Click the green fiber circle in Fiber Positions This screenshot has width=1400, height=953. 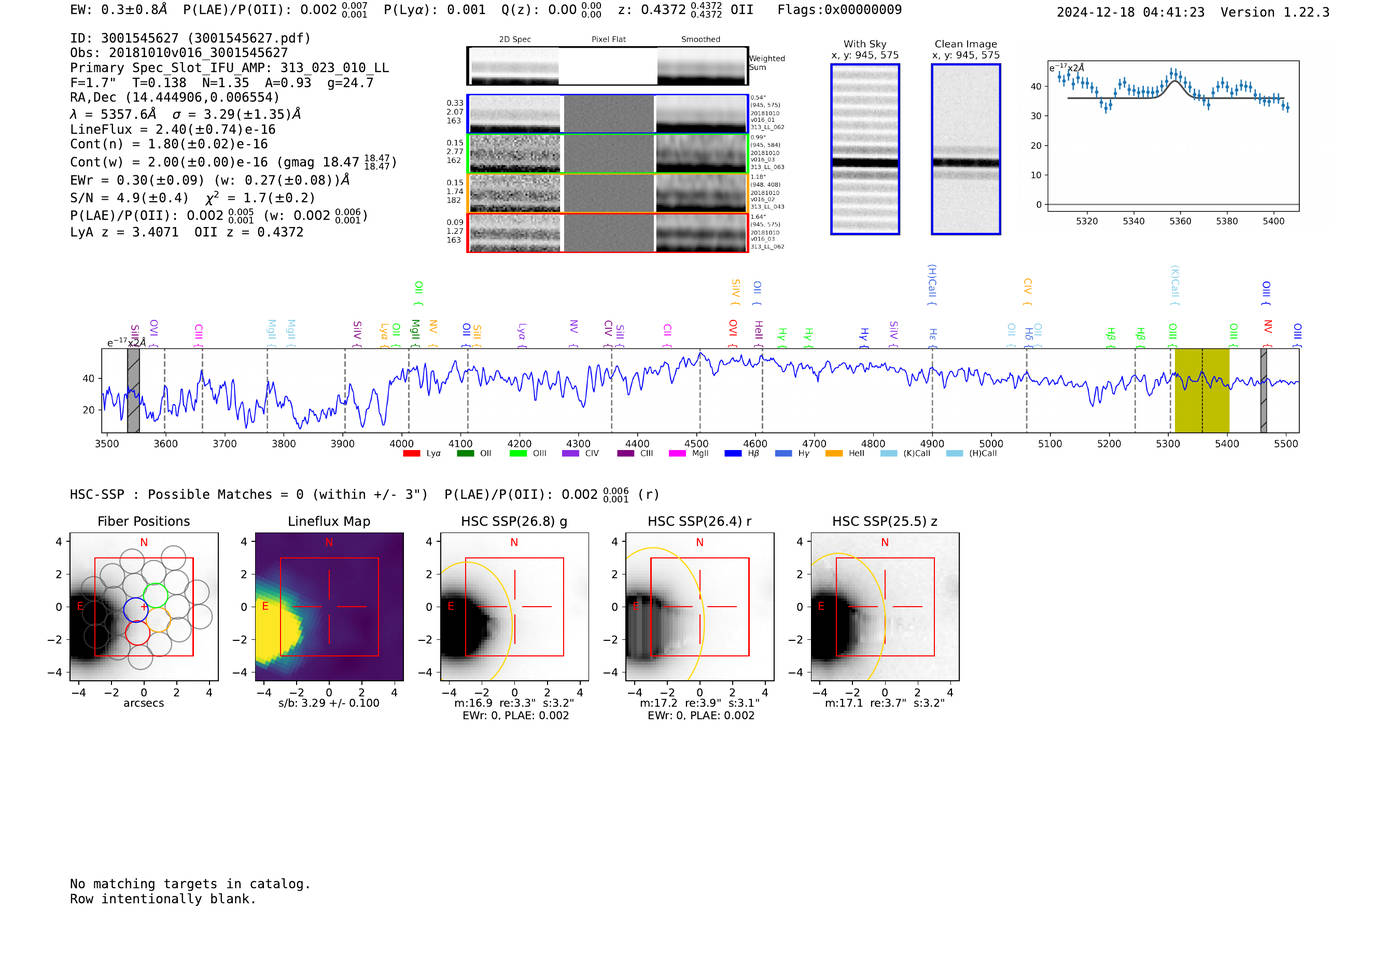coord(155,595)
